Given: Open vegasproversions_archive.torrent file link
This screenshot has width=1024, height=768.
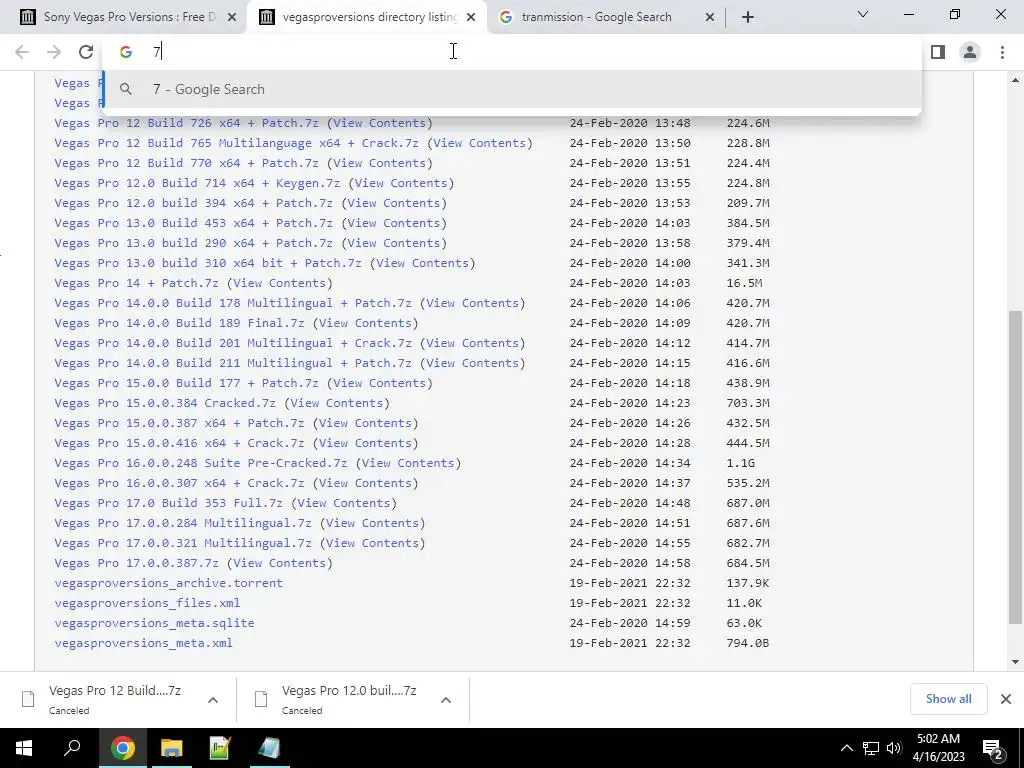Looking at the screenshot, I should point(168,583).
